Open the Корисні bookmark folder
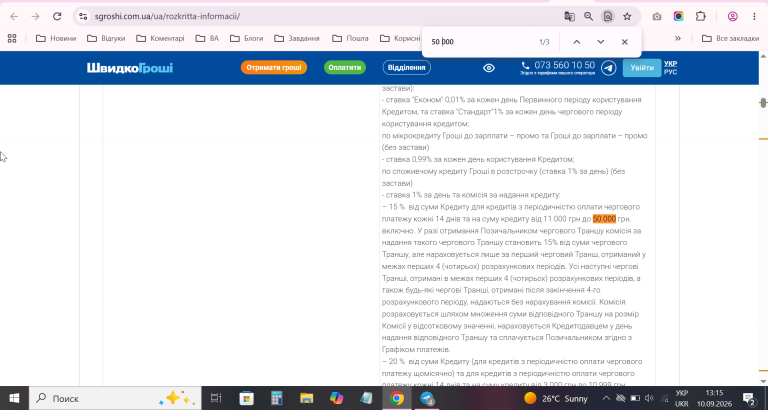768x410 pixels. coord(400,38)
